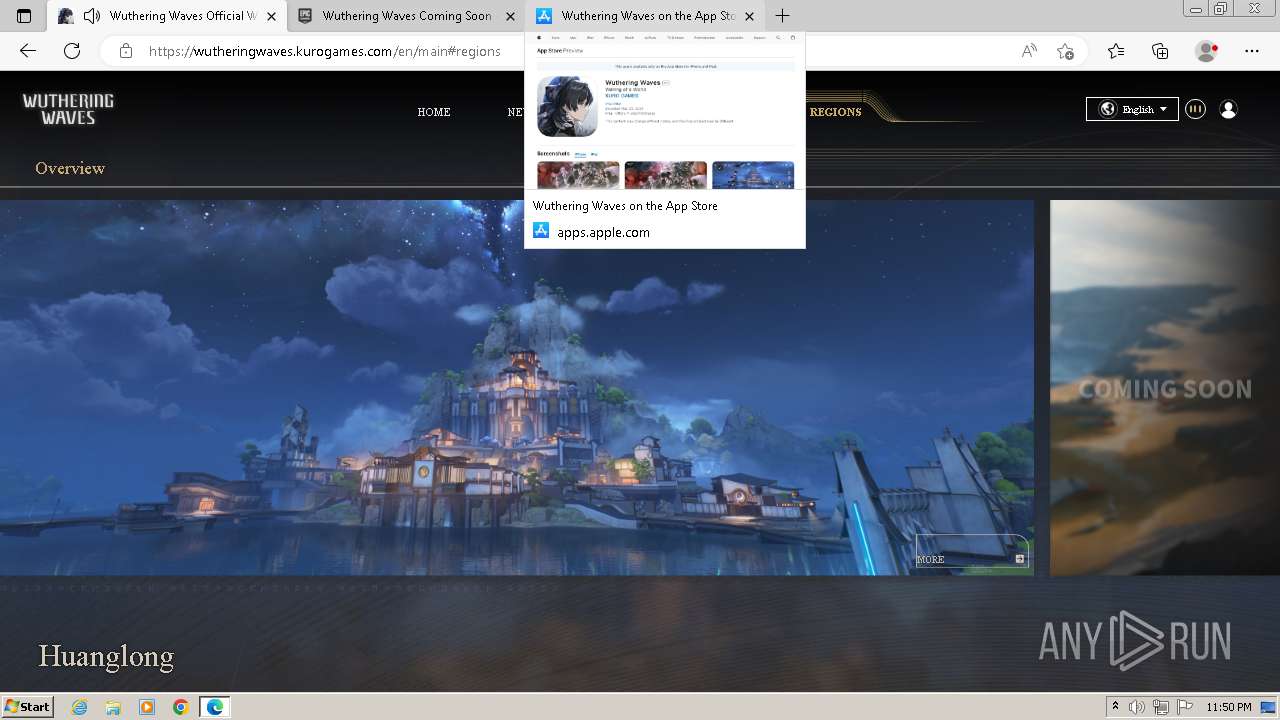Click the taskbar clock 11:50 PM
This screenshot has height=720, width=1280.
pos(1229,707)
